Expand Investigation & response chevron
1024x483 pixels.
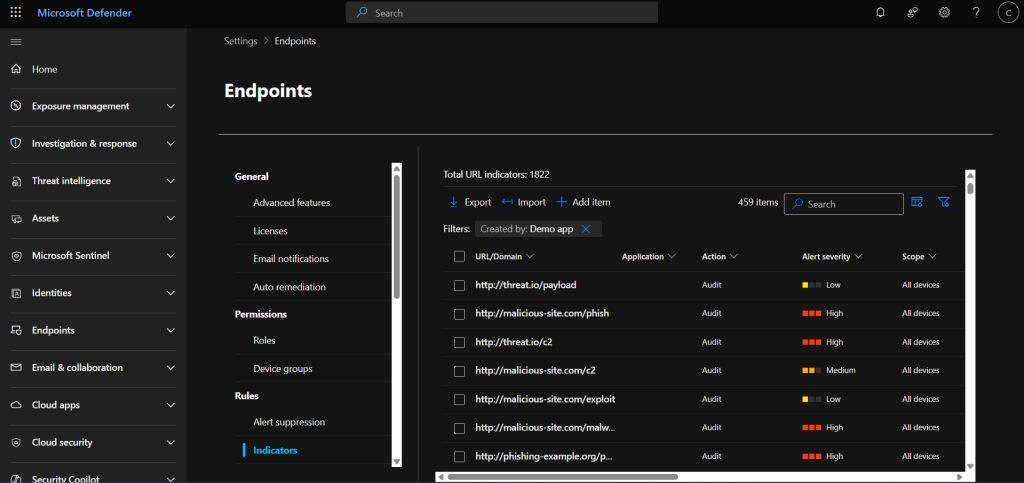pyautogui.click(x=170, y=144)
